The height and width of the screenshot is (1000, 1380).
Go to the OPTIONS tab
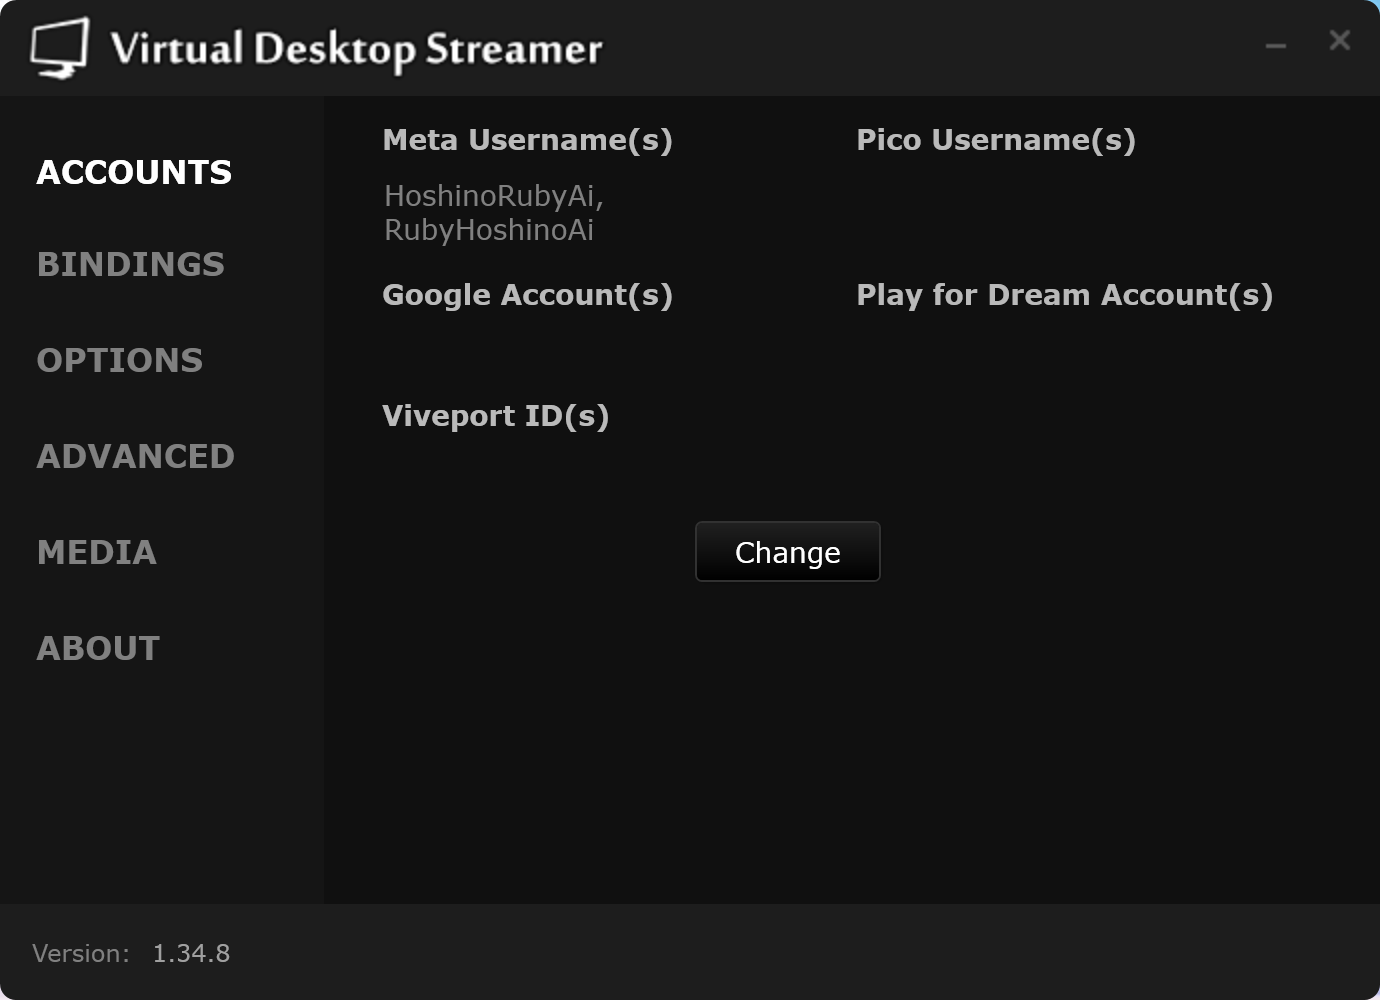120,360
